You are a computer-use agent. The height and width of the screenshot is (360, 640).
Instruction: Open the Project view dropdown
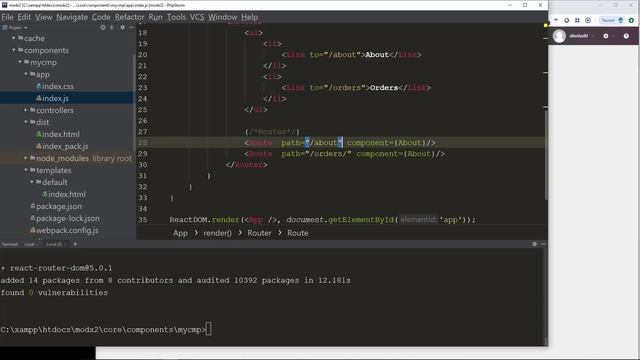pos(15,28)
